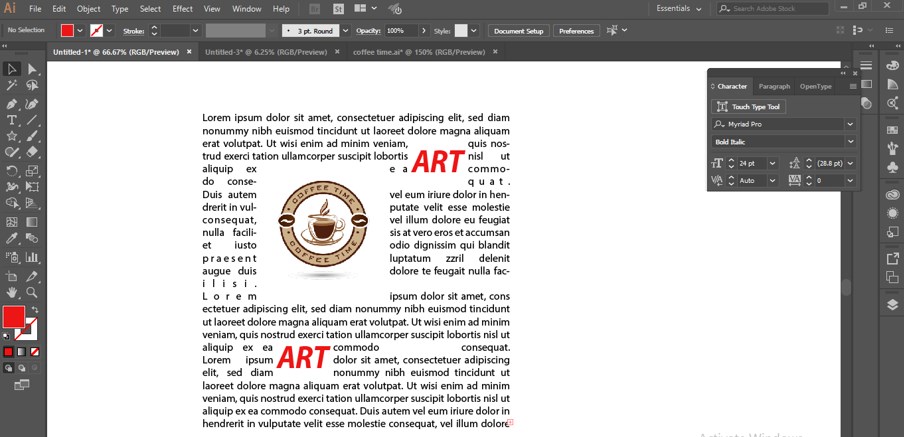Click in the Search Adobe Stock field
Screen dimensions: 904x437
click(773, 9)
